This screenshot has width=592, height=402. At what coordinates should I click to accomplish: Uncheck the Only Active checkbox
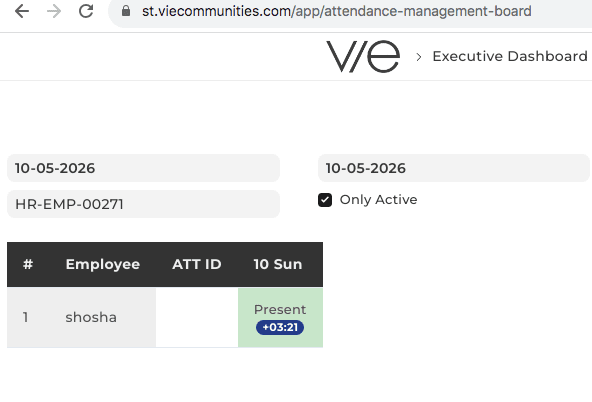tap(325, 200)
